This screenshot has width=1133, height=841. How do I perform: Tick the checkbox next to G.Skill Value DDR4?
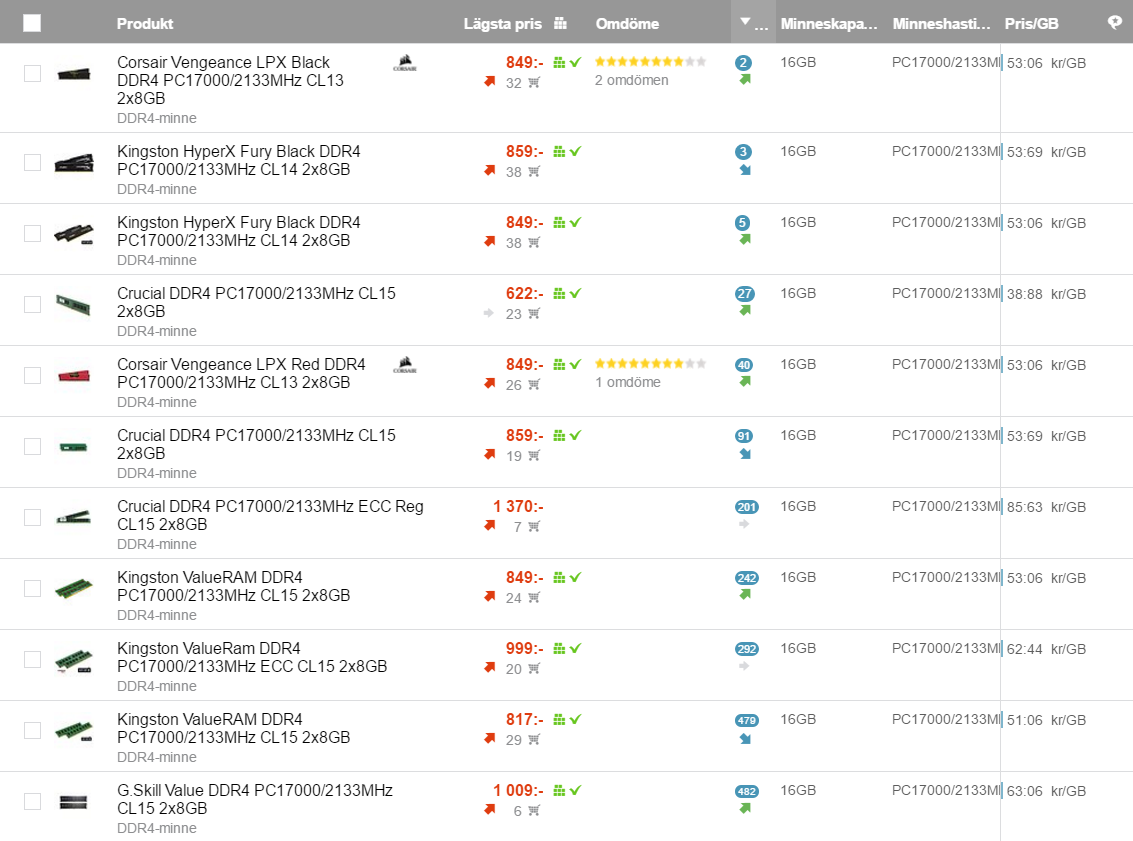pyautogui.click(x=32, y=801)
